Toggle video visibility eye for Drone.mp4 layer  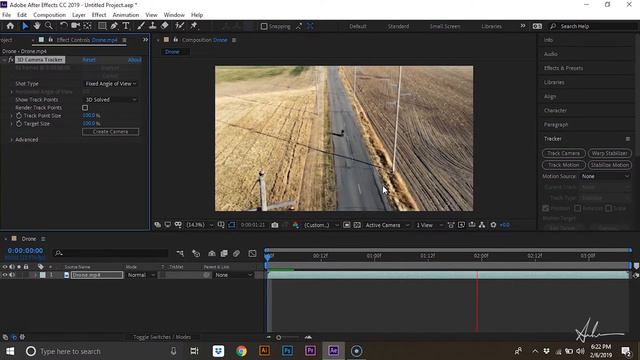pyautogui.click(x=5, y=275)
